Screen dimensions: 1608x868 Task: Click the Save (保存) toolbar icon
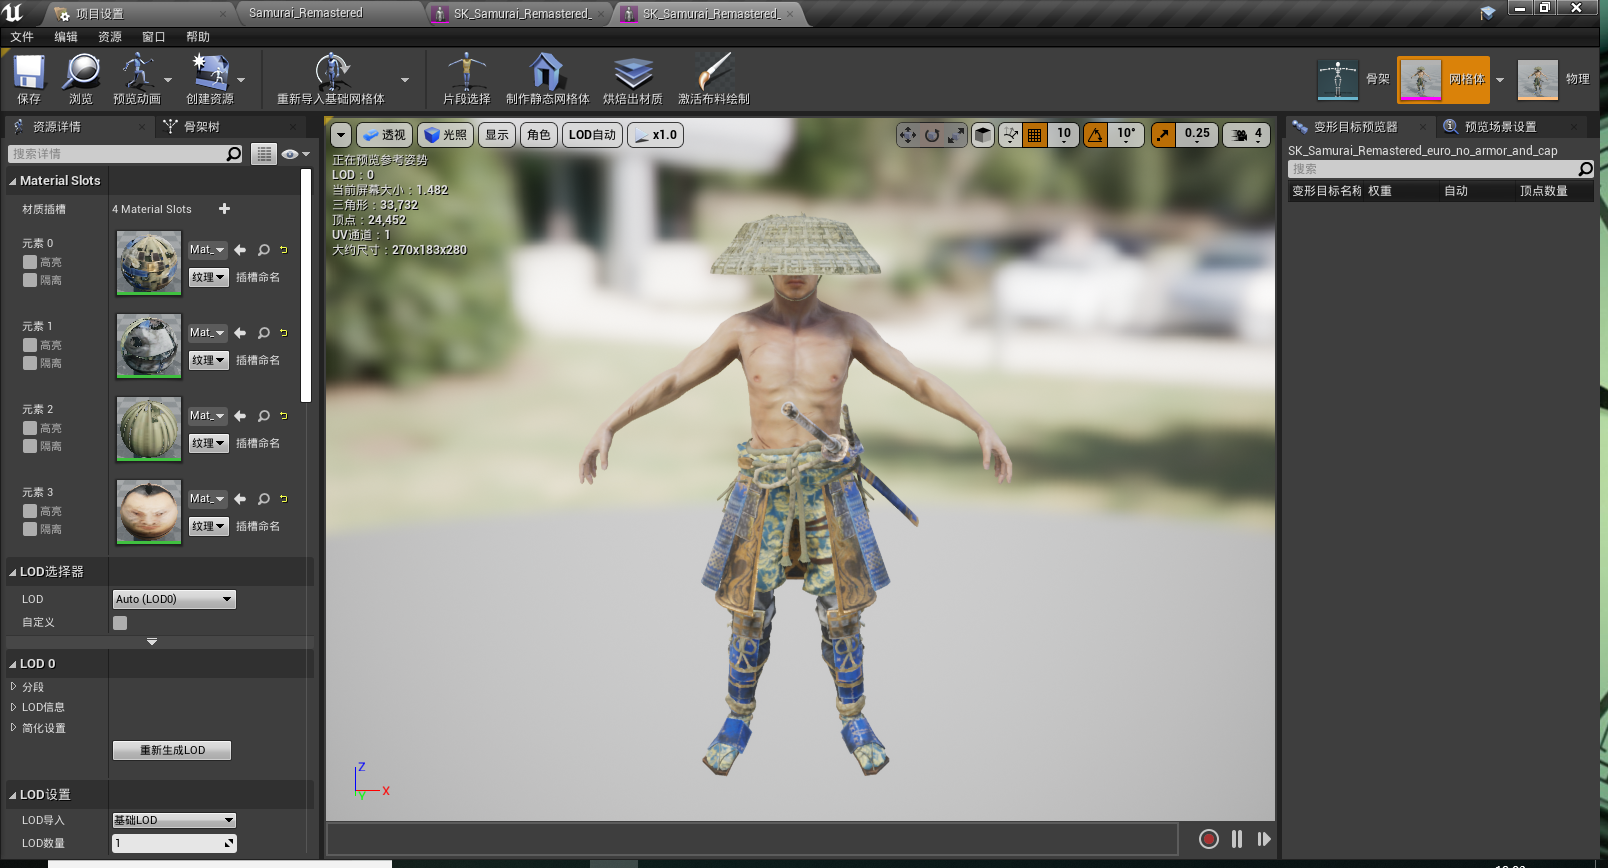click(29, 78)
